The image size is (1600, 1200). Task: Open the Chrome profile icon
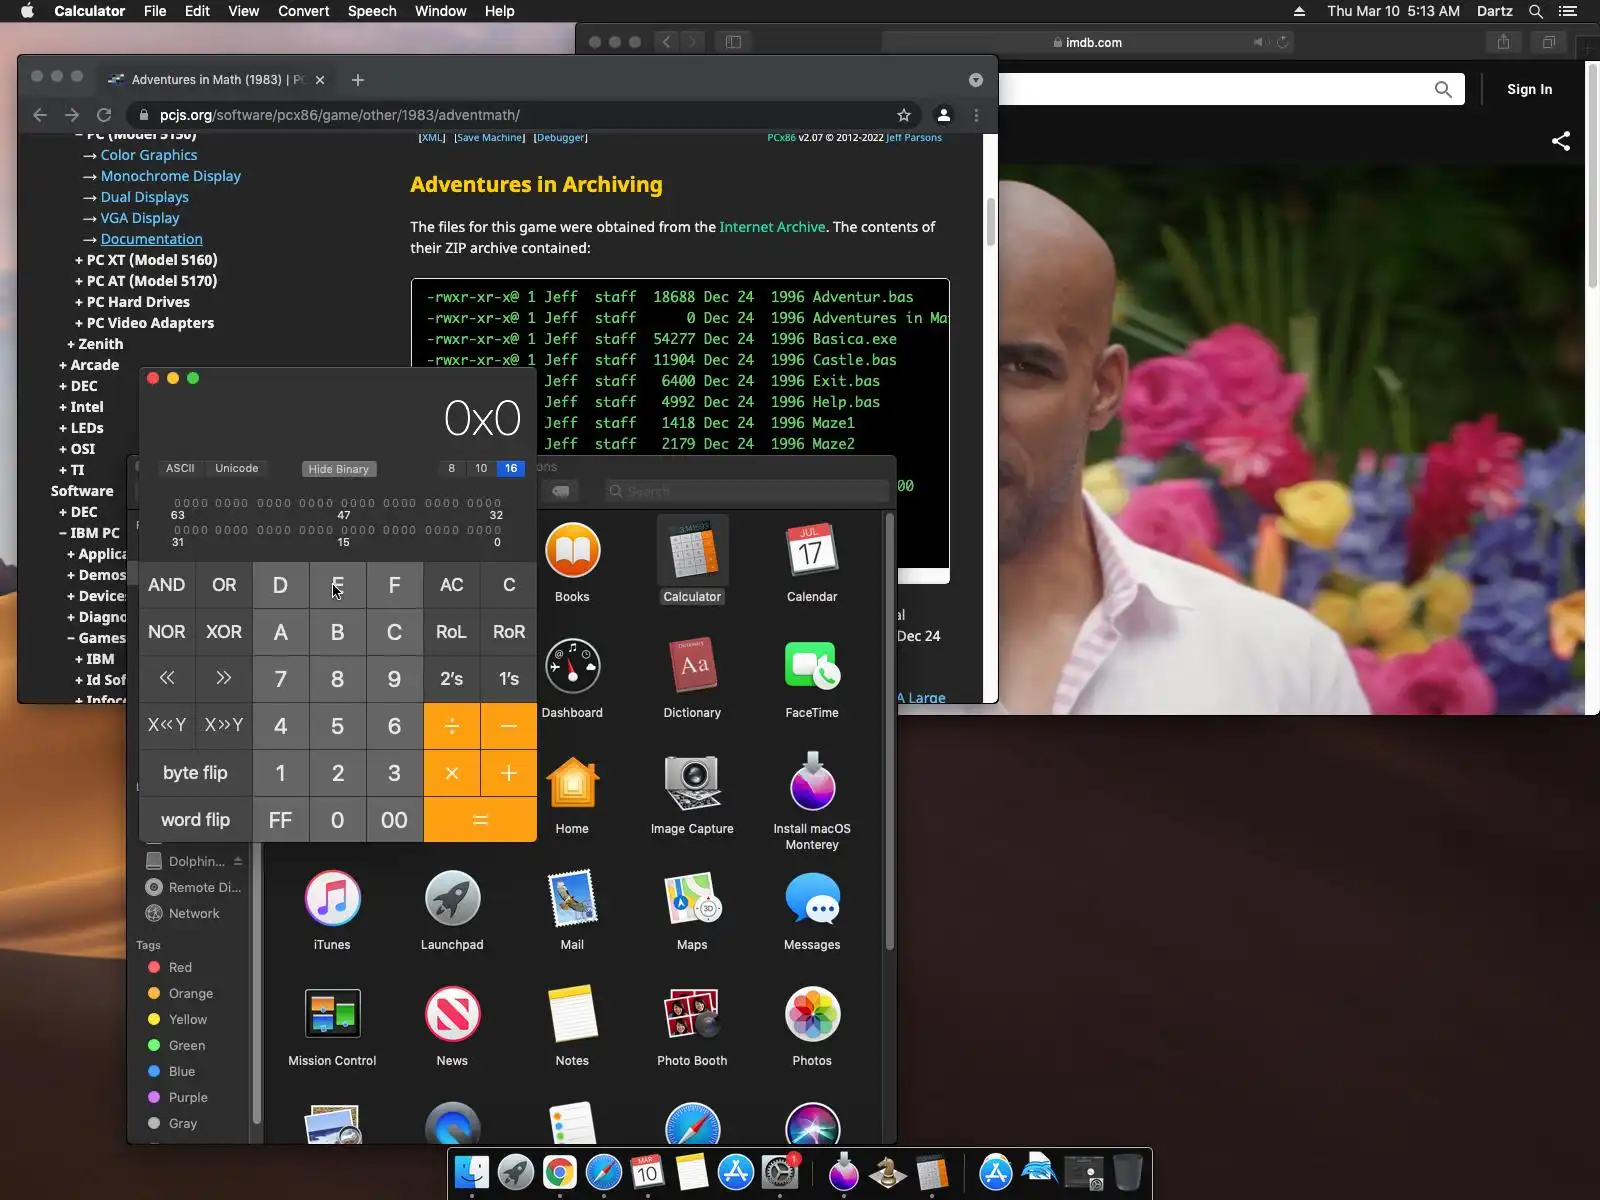coord(943,115)
